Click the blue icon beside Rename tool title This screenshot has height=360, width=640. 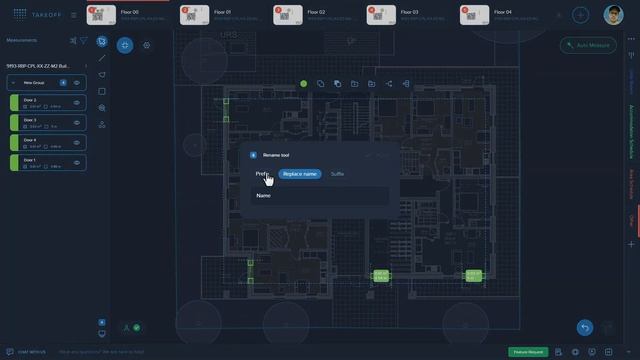coord(253,155)
